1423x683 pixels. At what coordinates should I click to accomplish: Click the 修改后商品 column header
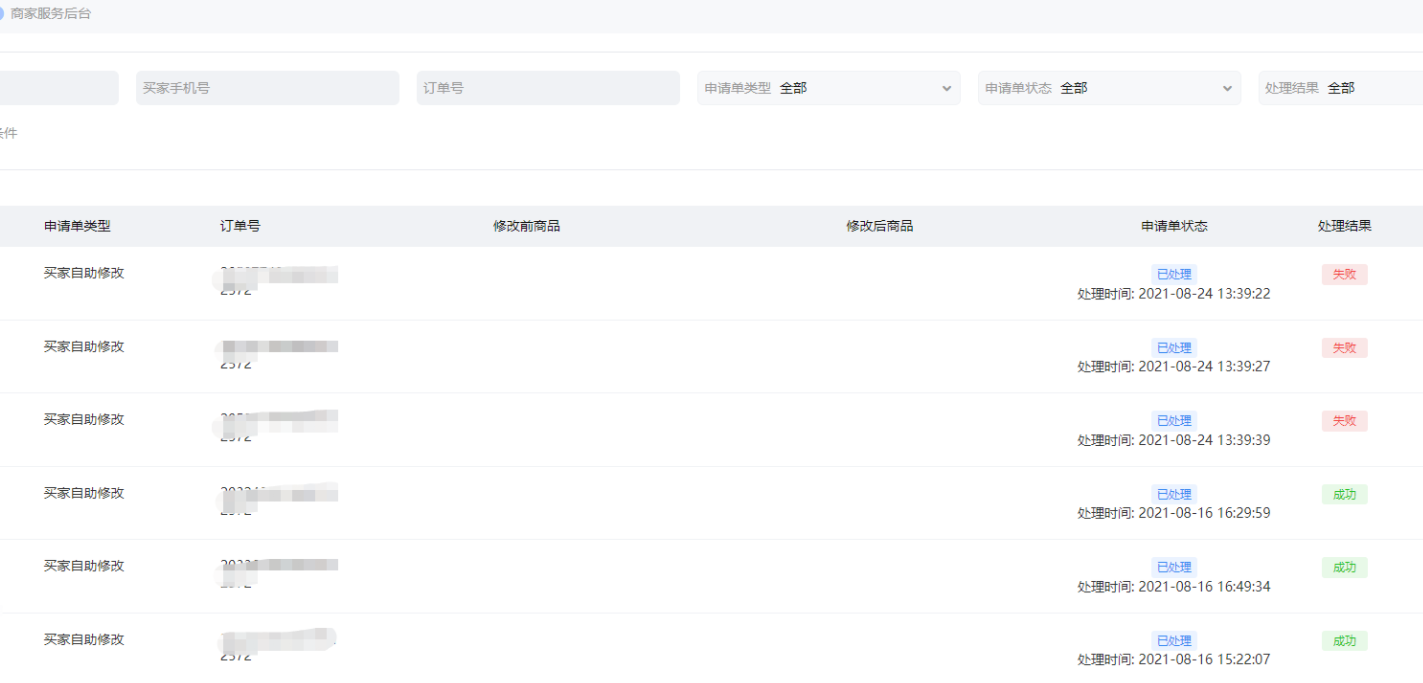879,226
